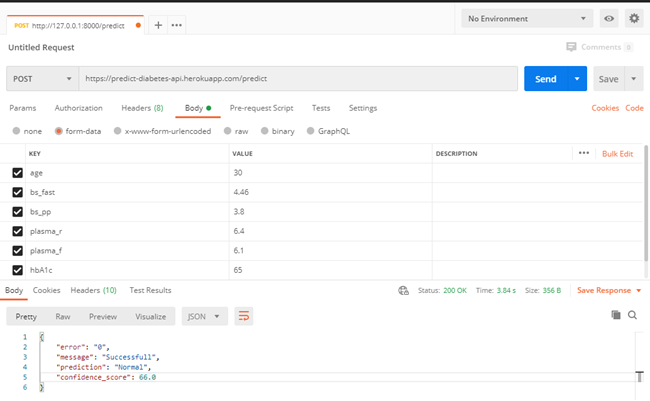Expand the No Environment dropdown

click(526, 19)
